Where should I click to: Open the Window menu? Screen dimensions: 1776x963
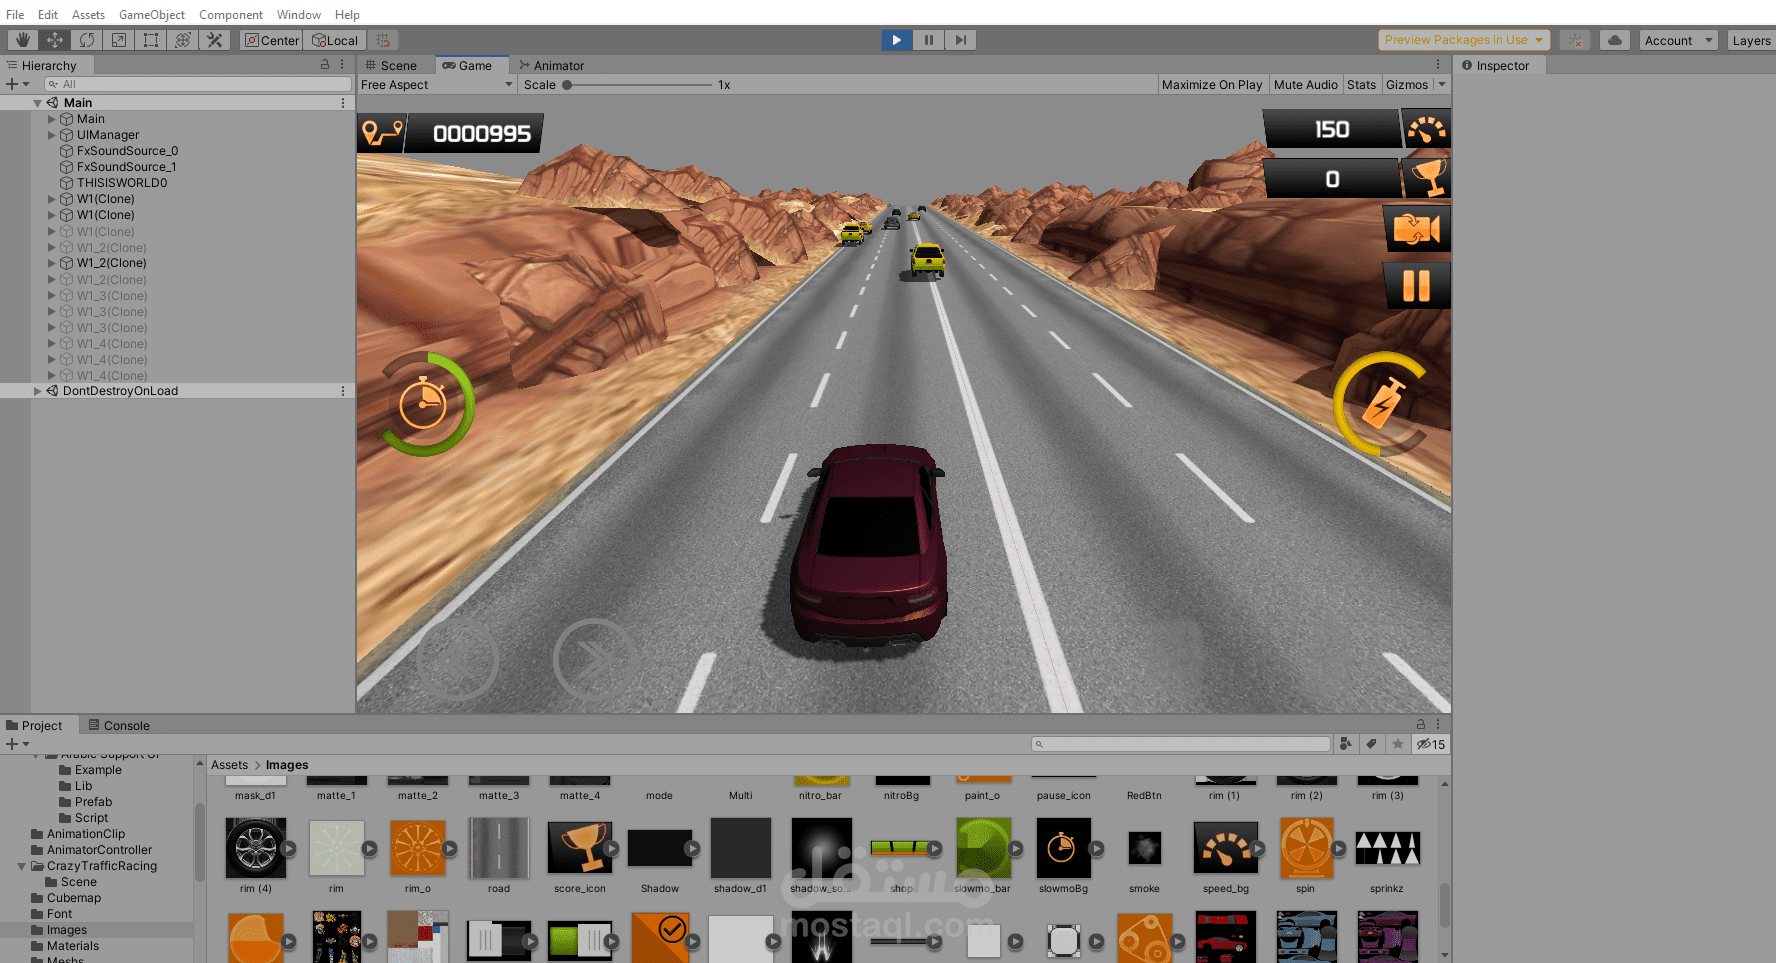(x=299, y=14)
